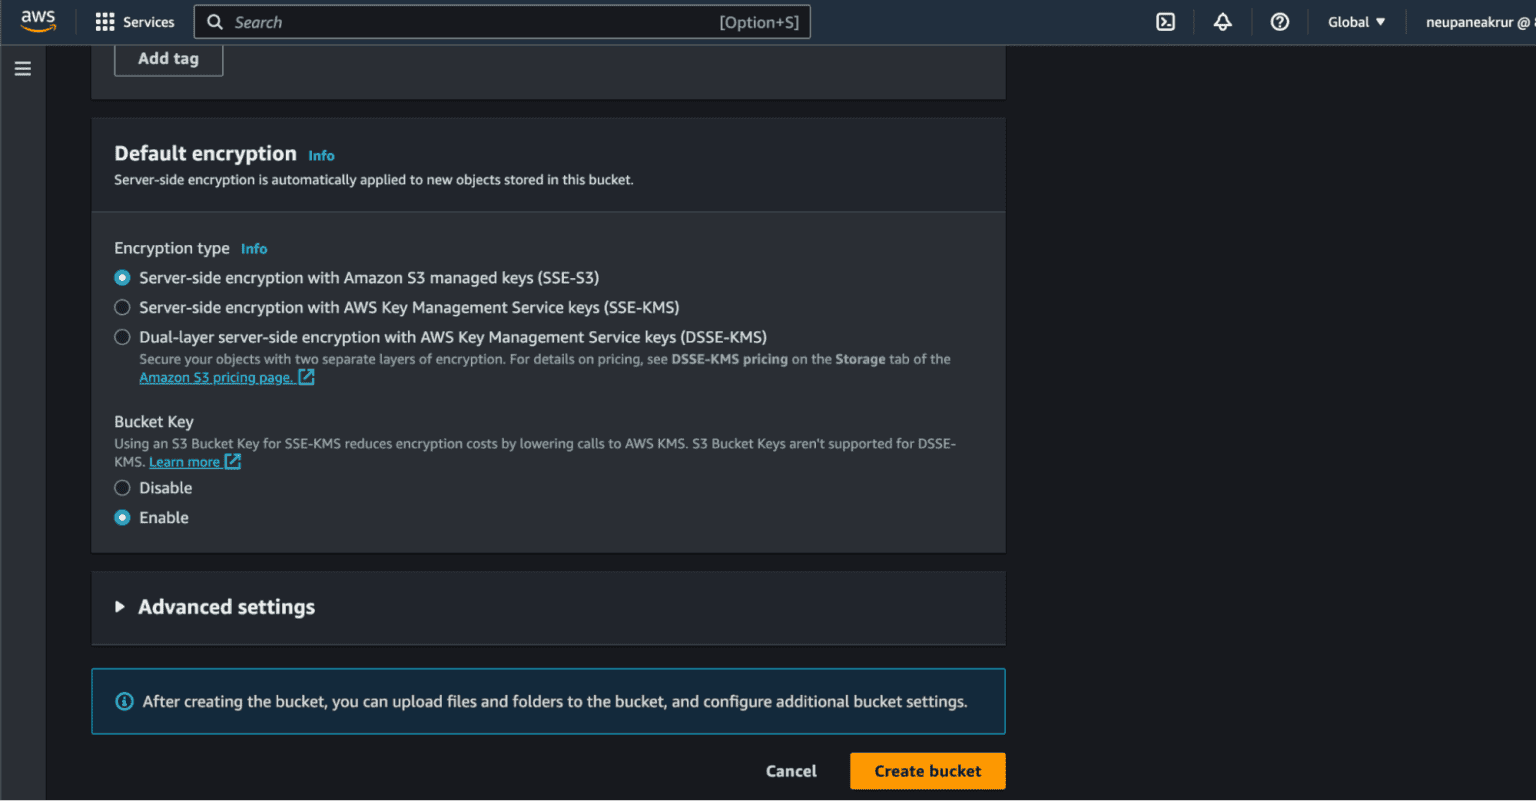This screenshot has height=801, width=1536.
Task: Open the Services grid menu
Action: point(134,22)
